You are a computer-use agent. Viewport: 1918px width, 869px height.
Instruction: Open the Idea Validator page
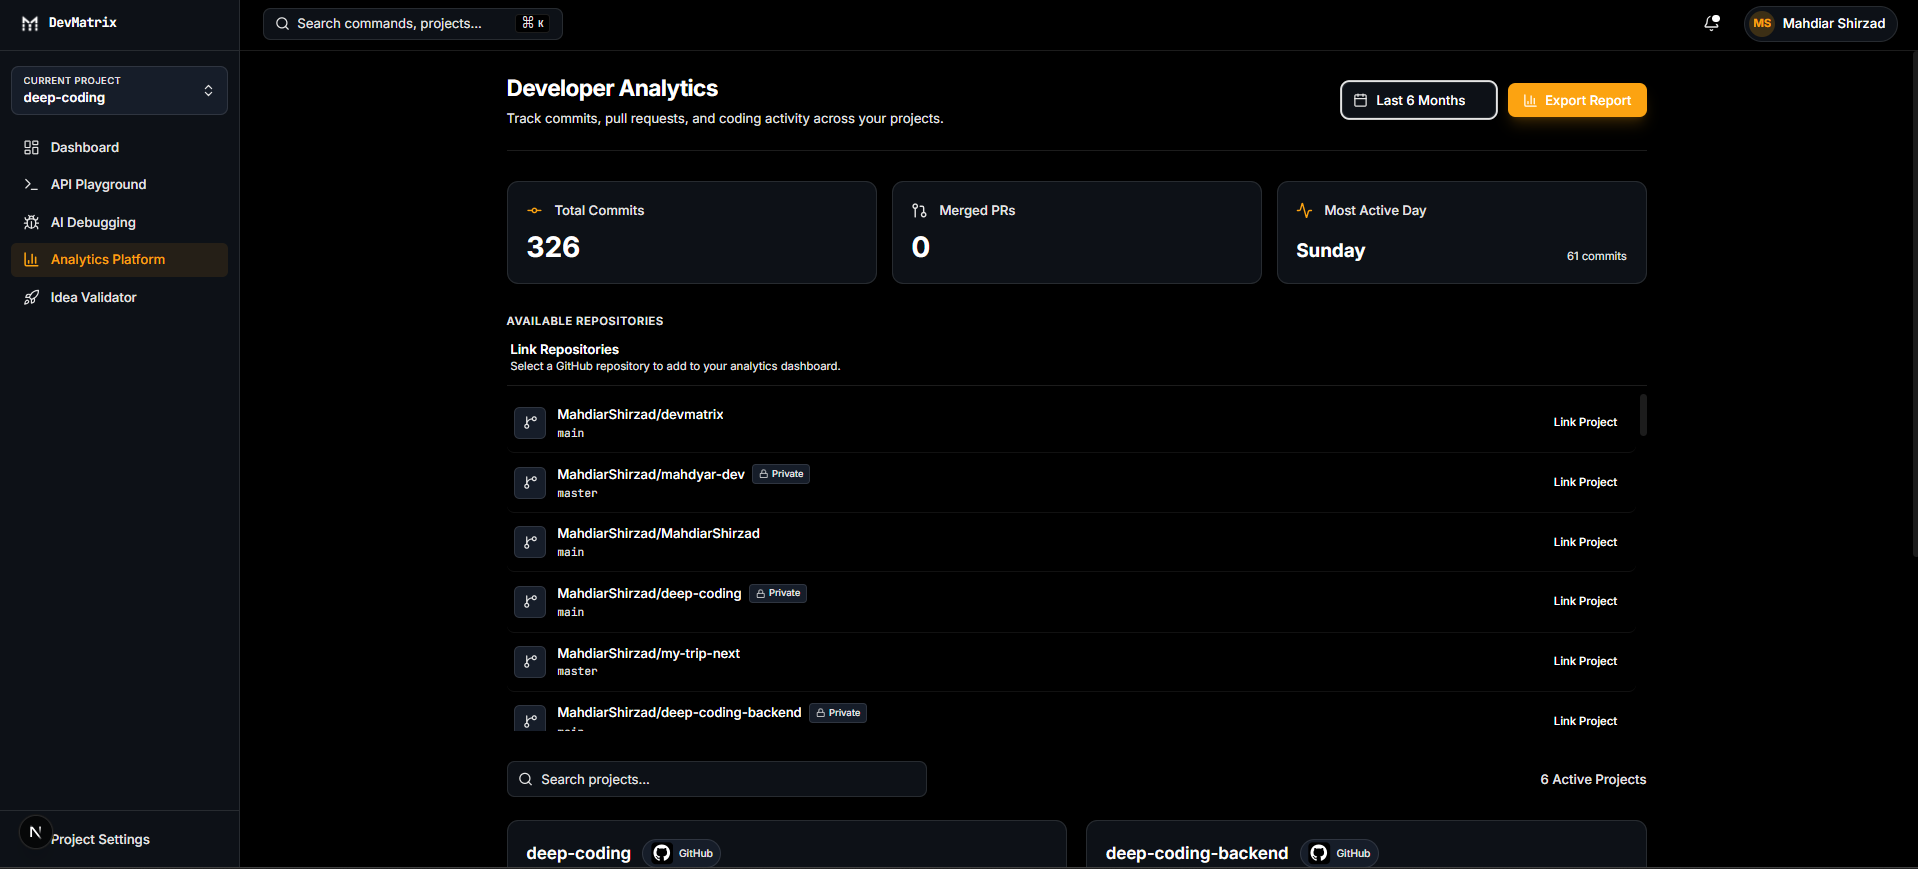point(119,297)
